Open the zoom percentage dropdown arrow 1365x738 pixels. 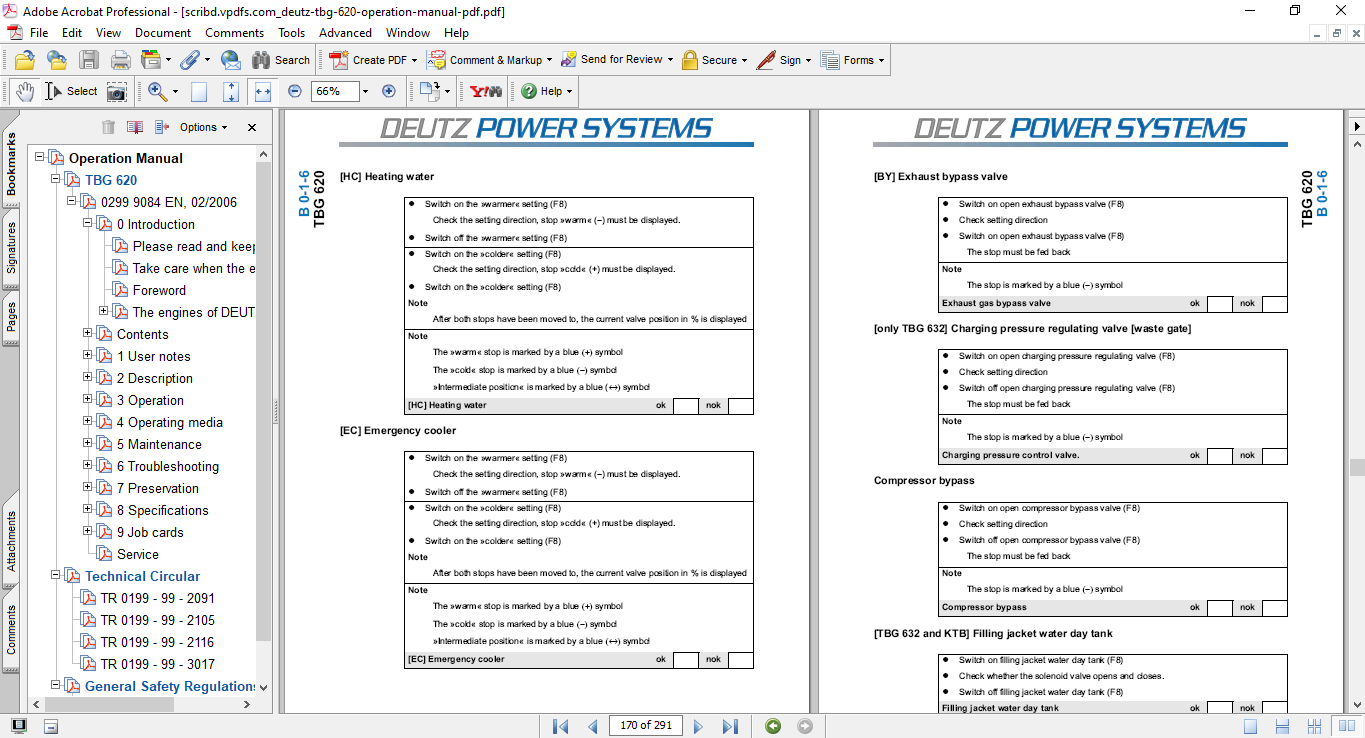pyautogui.click(x=365, y=91)
